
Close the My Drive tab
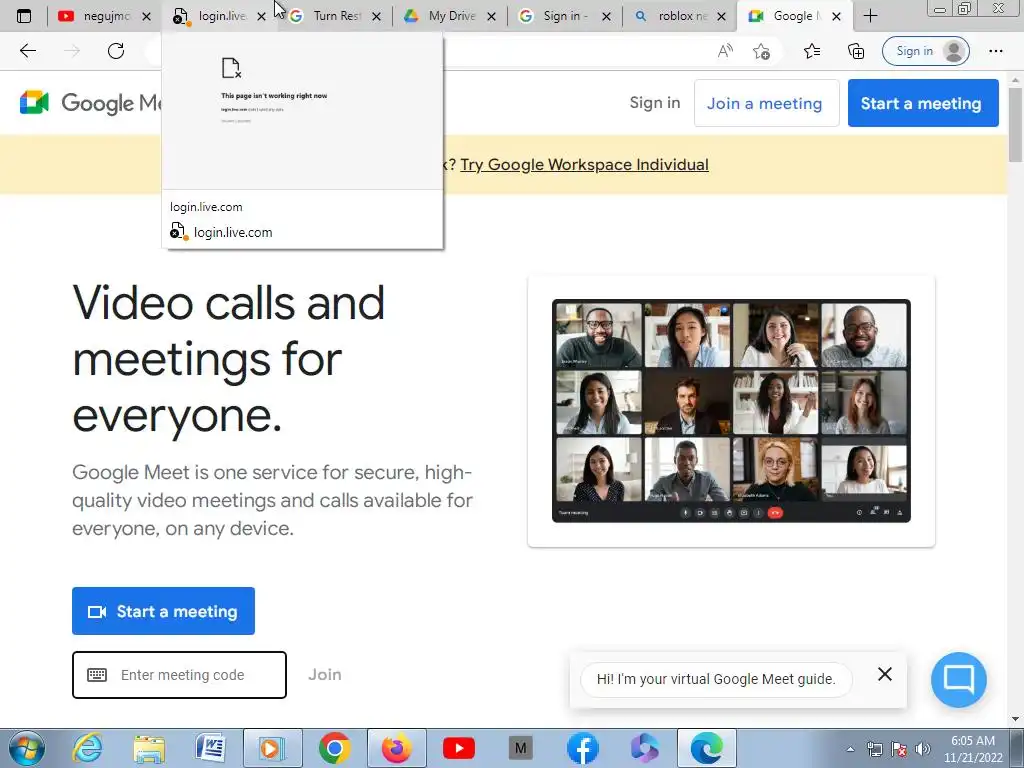click(x=492, y=16)
